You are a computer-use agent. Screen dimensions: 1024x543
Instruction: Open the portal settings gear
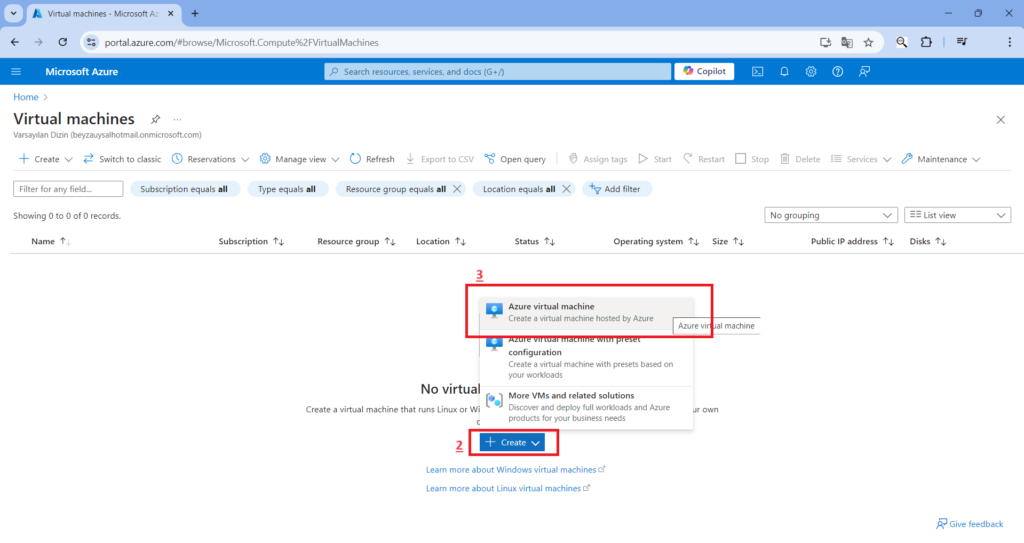coord(811,72)
